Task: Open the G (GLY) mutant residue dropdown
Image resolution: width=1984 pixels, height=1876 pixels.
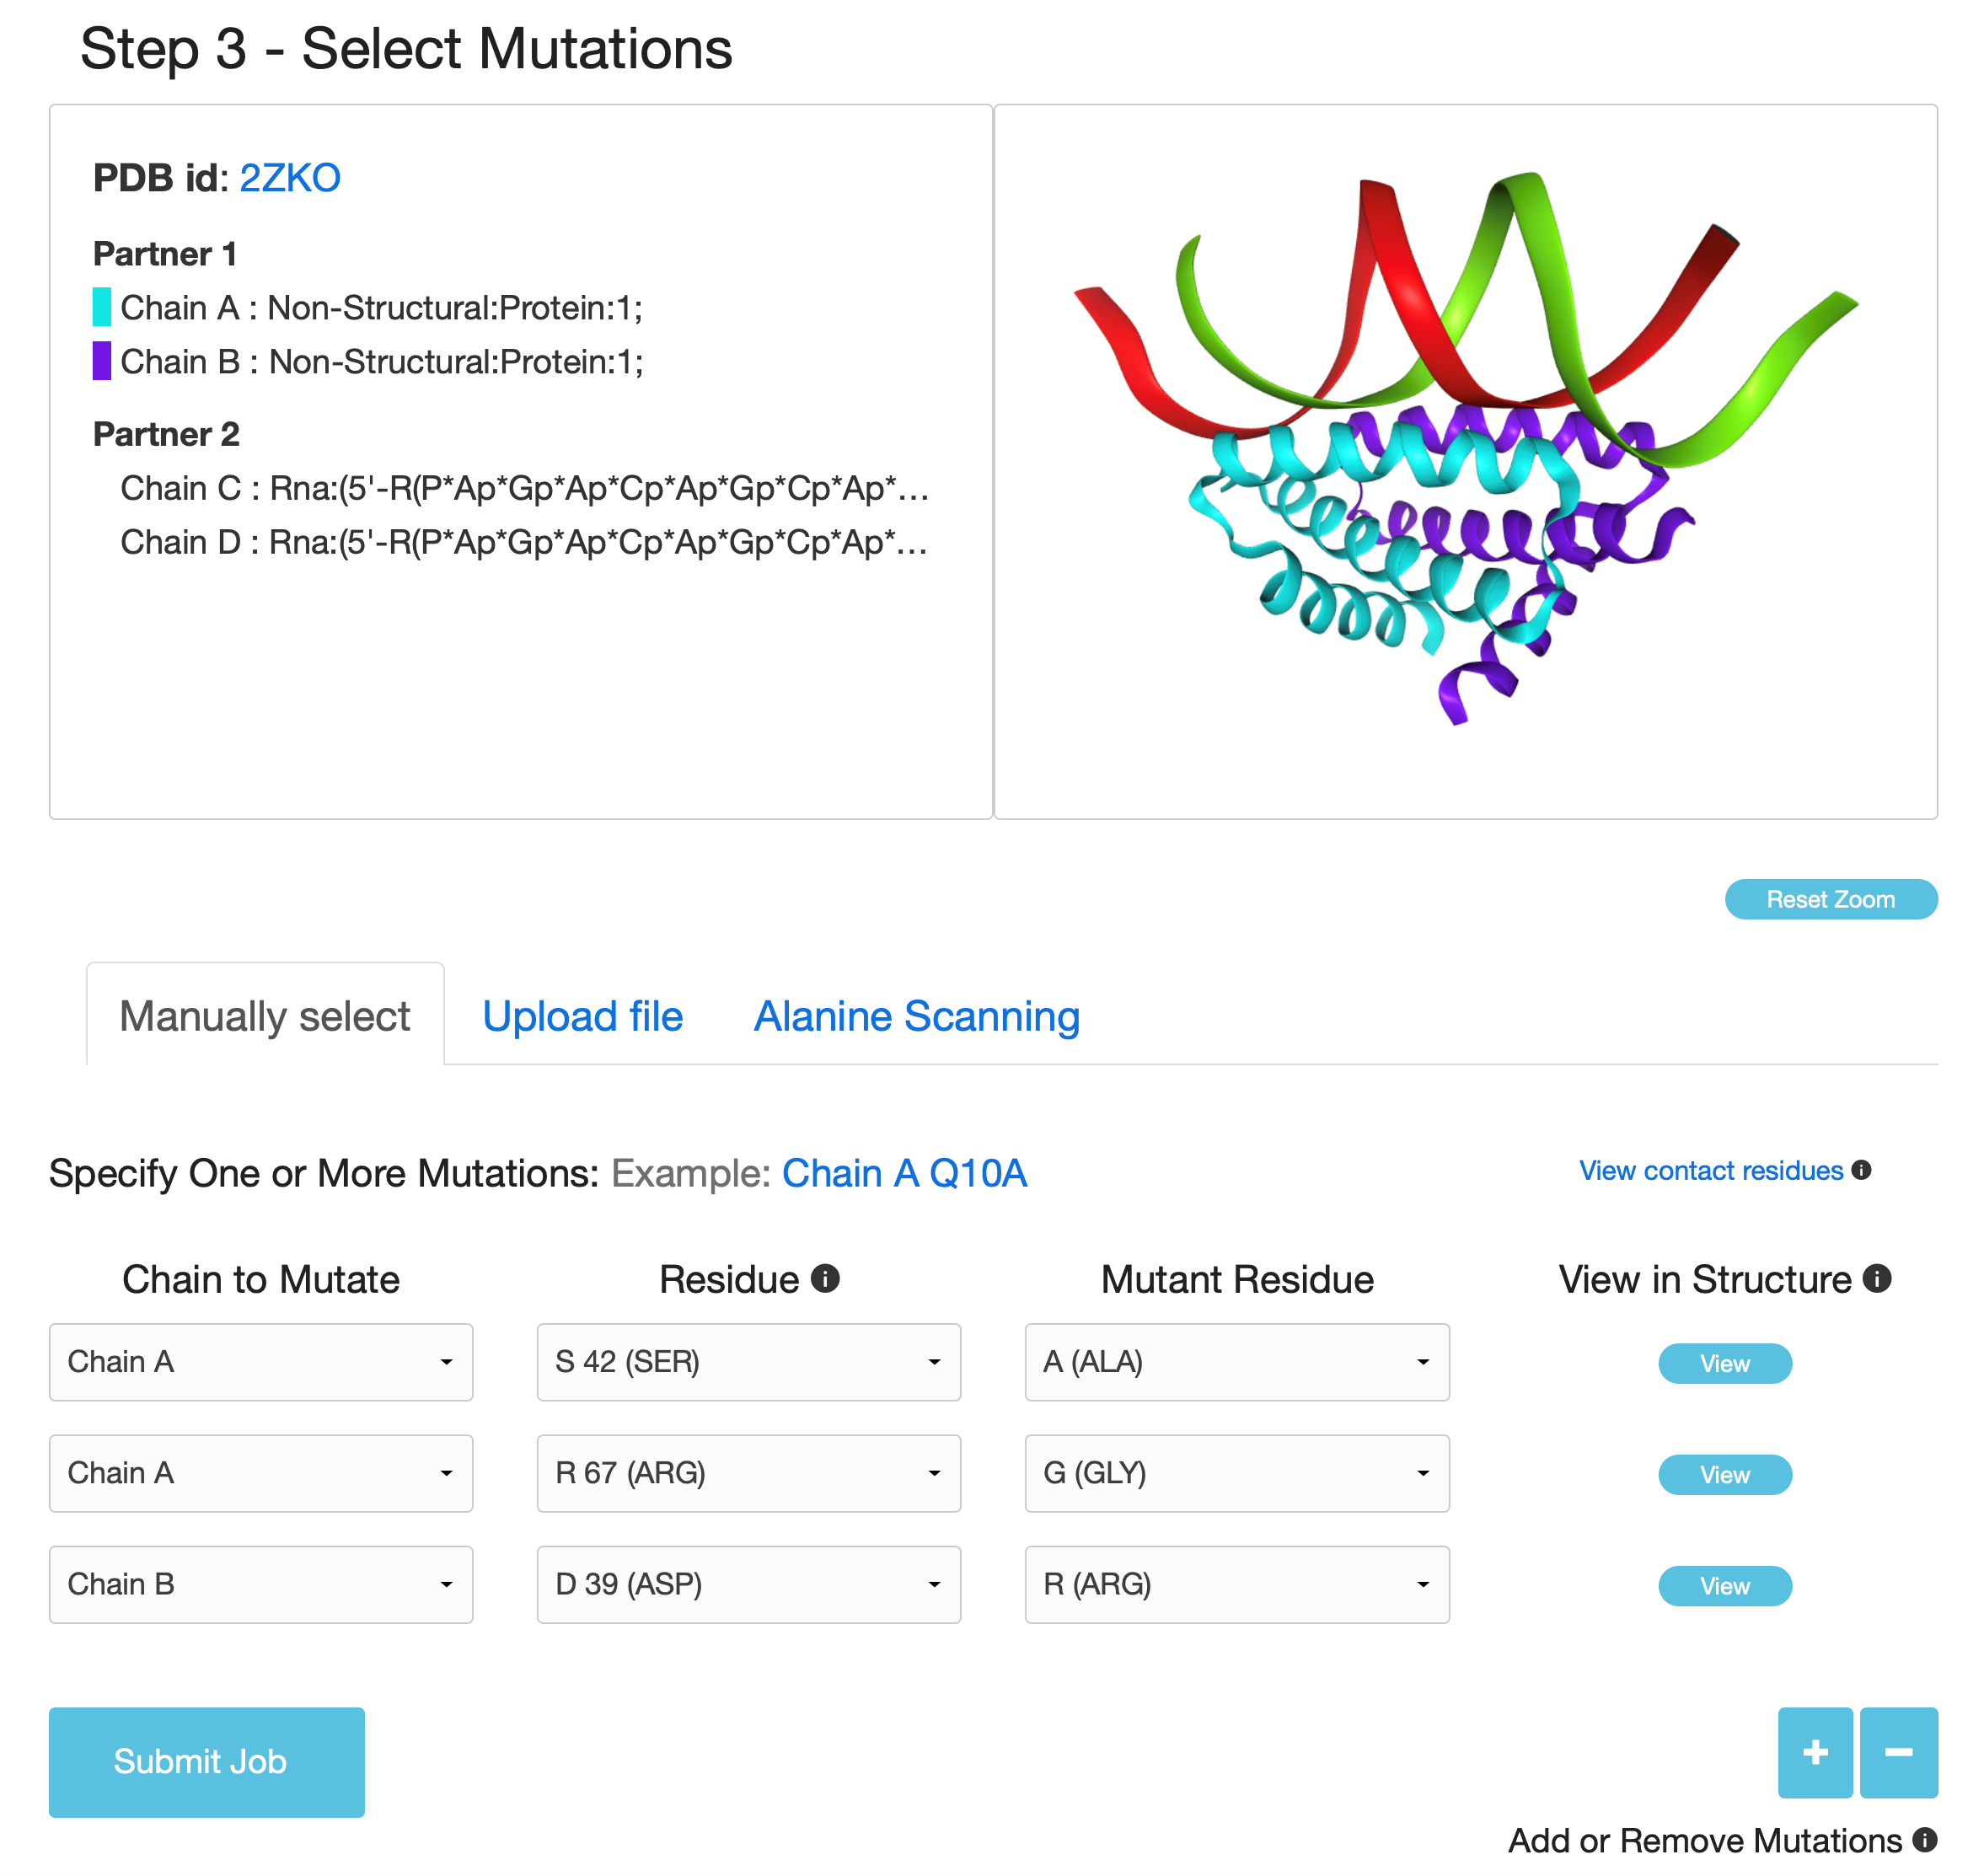Action: pos(1236,1473)
